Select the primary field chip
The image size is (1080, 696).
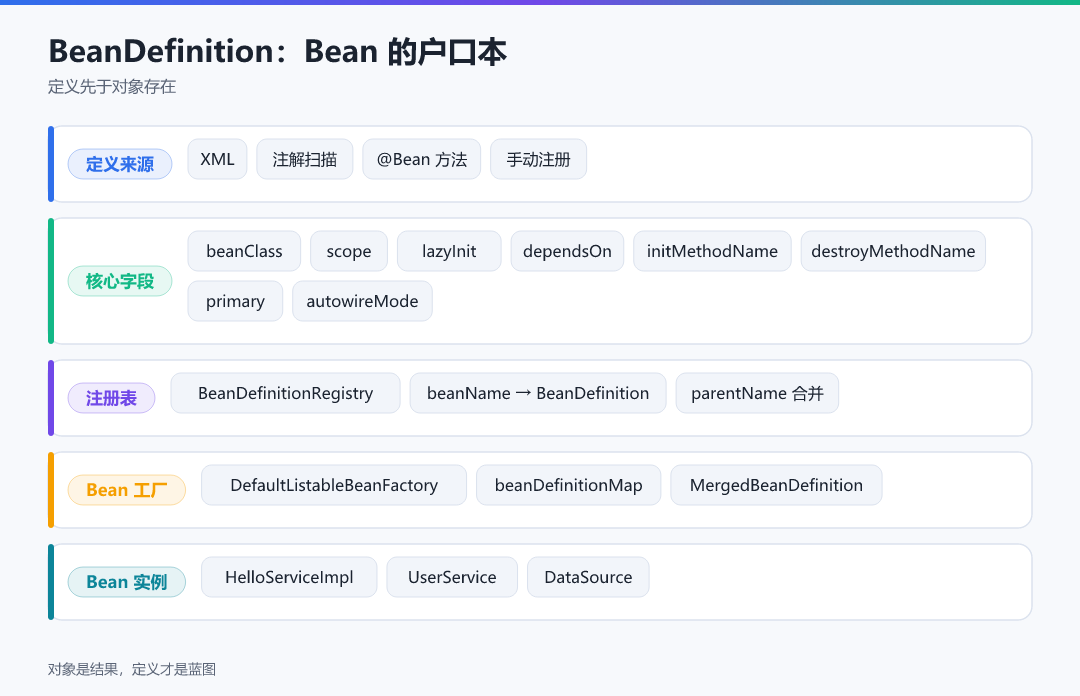236,301
